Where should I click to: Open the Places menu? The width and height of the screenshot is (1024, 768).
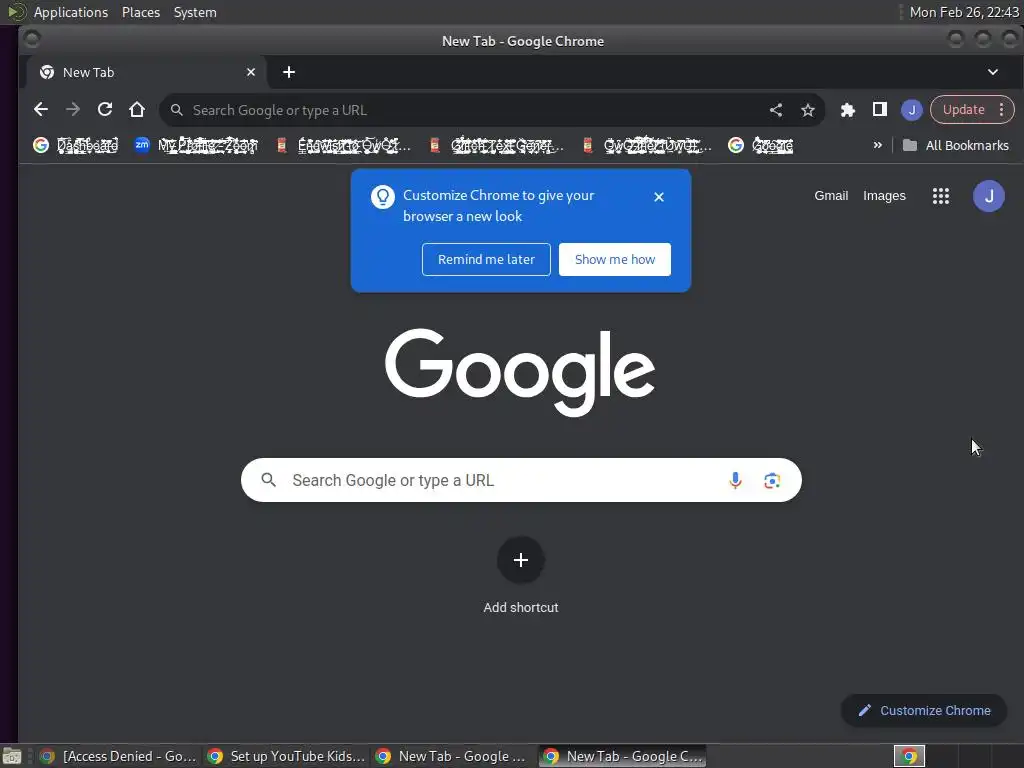[140, 12]
